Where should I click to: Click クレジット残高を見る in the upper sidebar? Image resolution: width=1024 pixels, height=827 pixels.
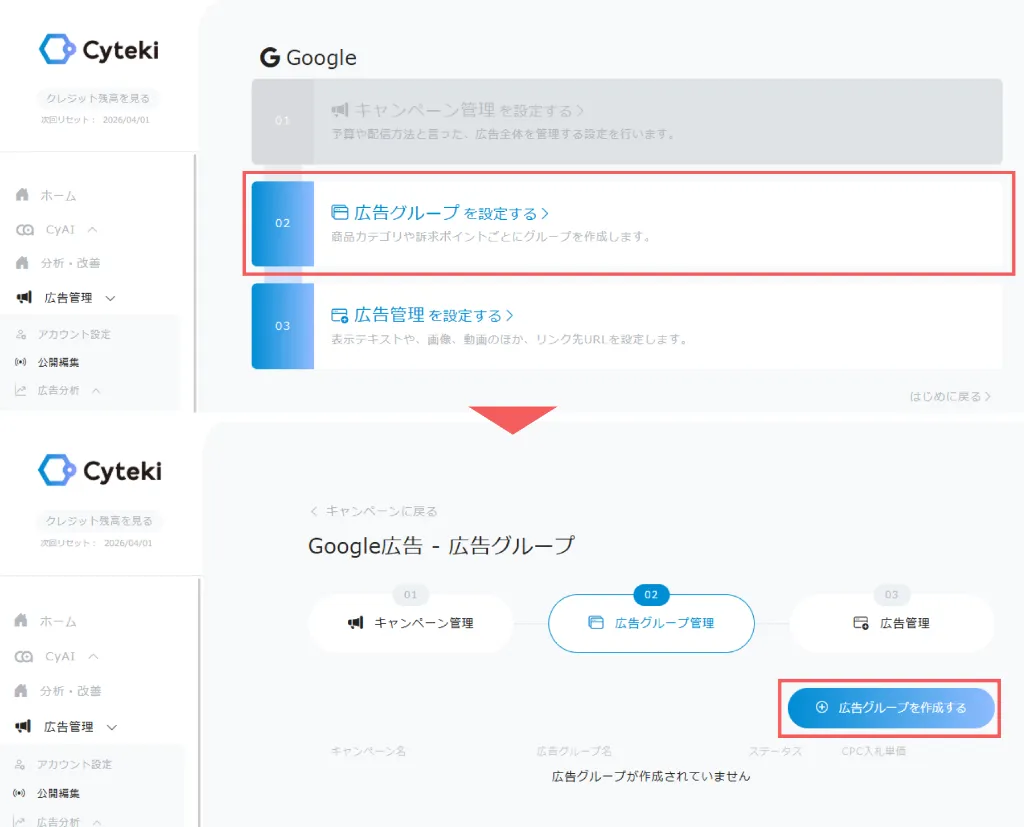coord(98,98)
